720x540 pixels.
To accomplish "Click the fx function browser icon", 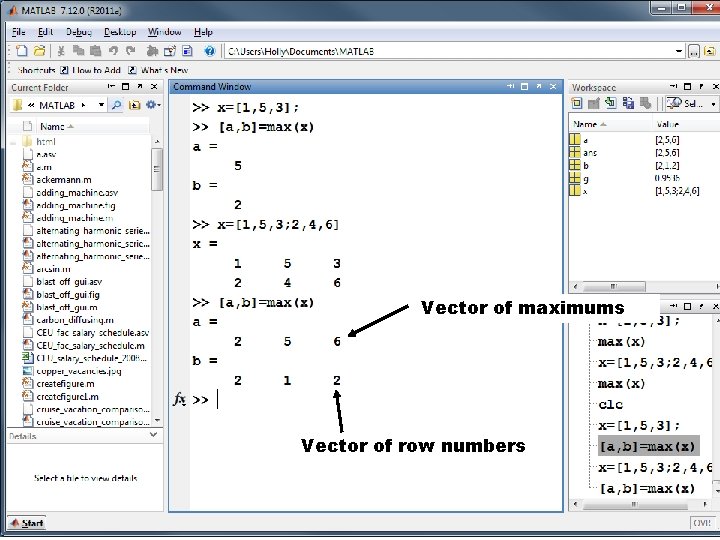I will pyautogui.click(x=180, y=399).
